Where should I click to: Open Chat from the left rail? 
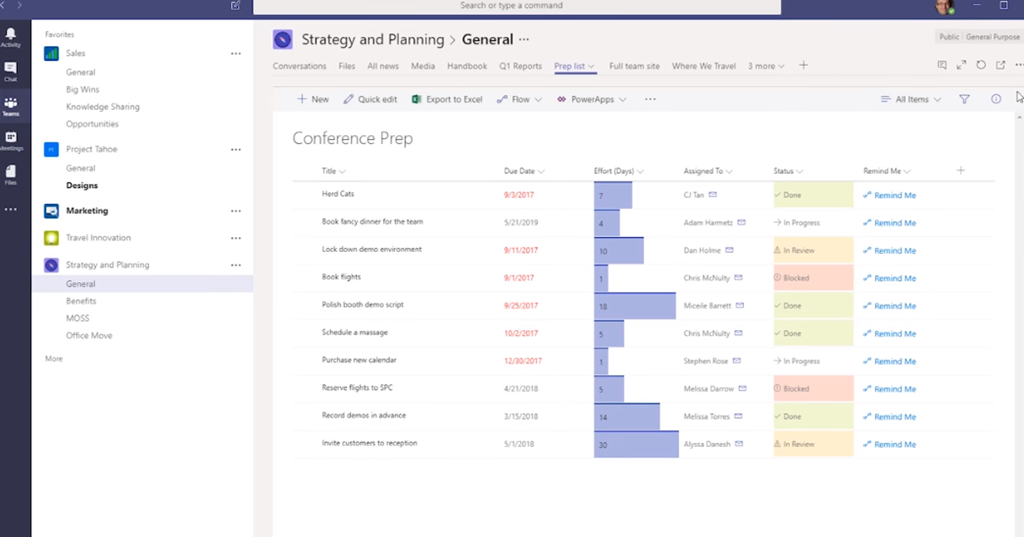tap(11, 72)
